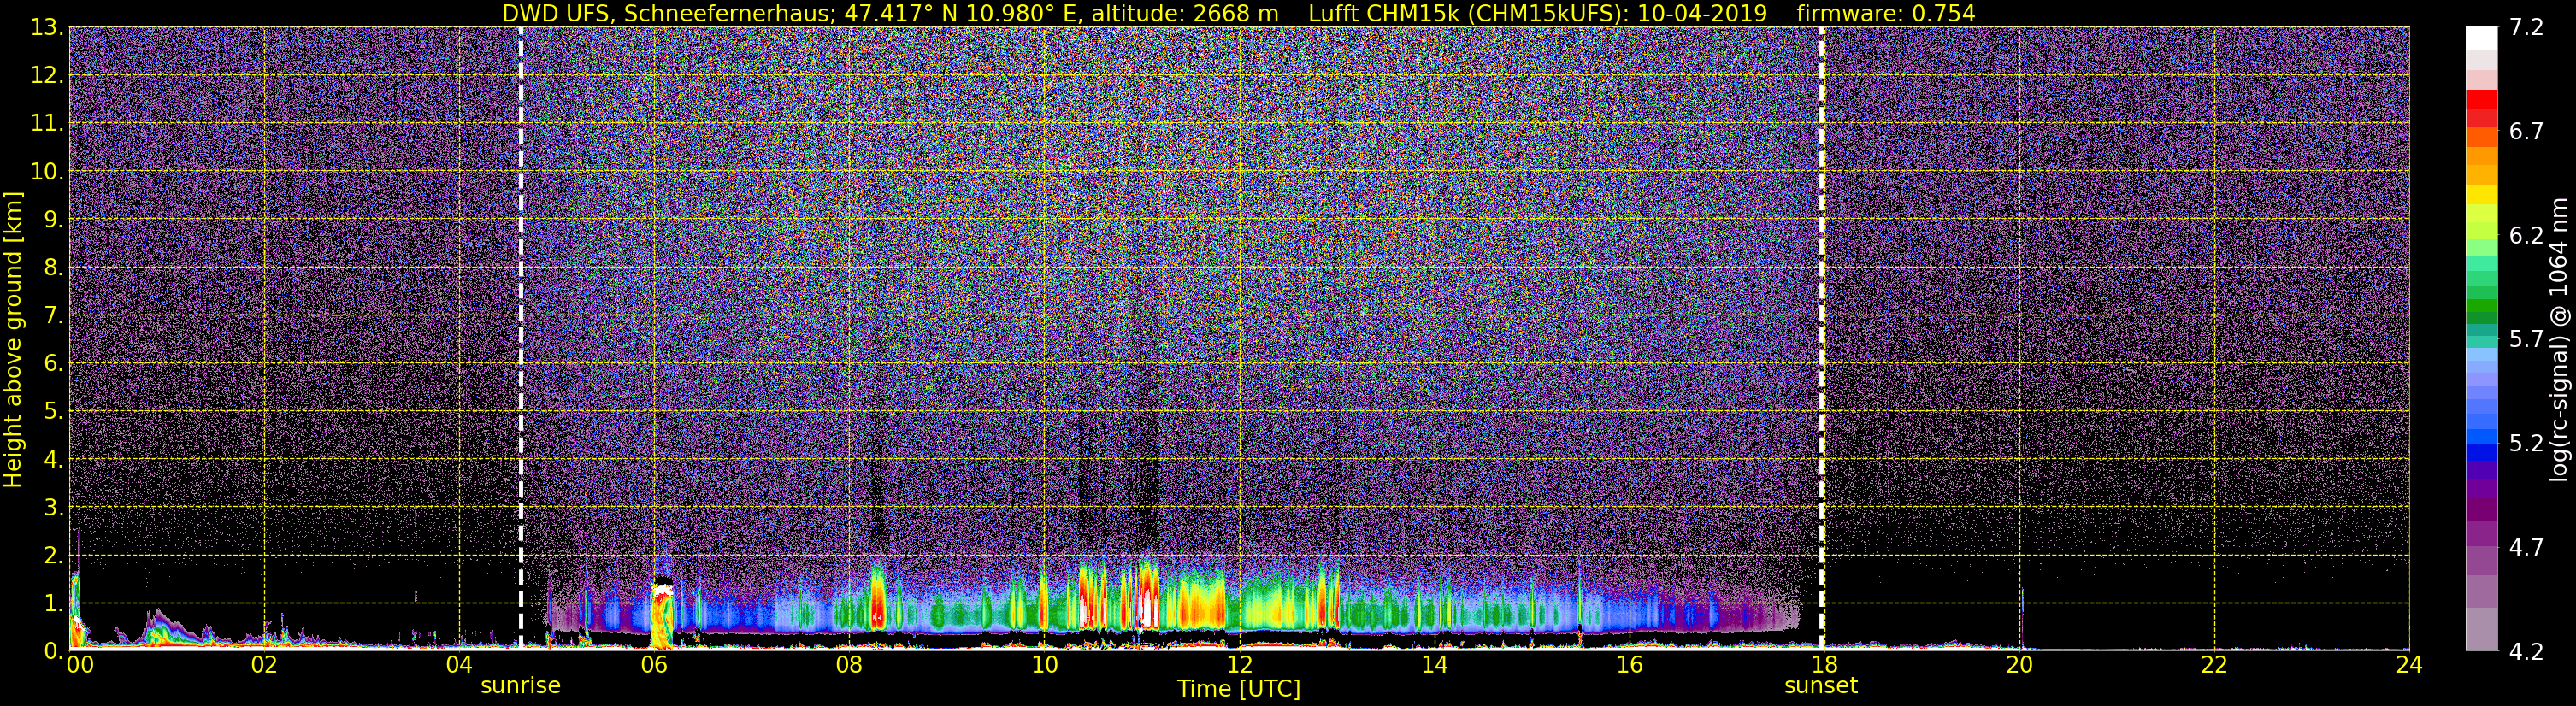This screenshot has height=706, width=2576.
Task: Click the bright red segment of the colorbar
Action: click(2481, 100)
